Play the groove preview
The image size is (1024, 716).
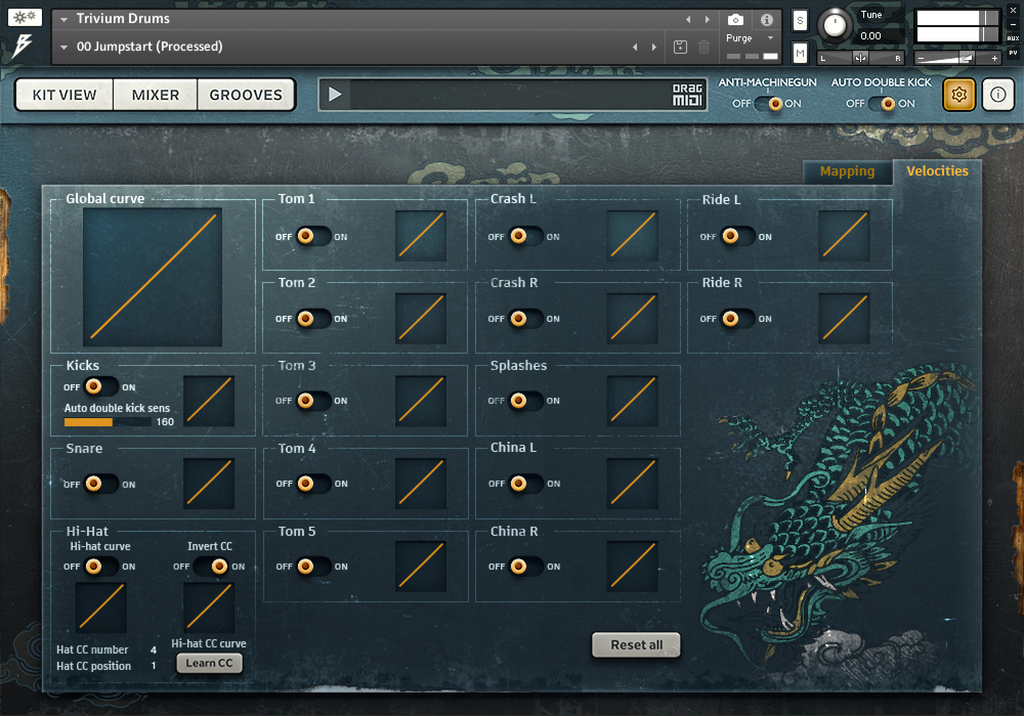point(335,95)
